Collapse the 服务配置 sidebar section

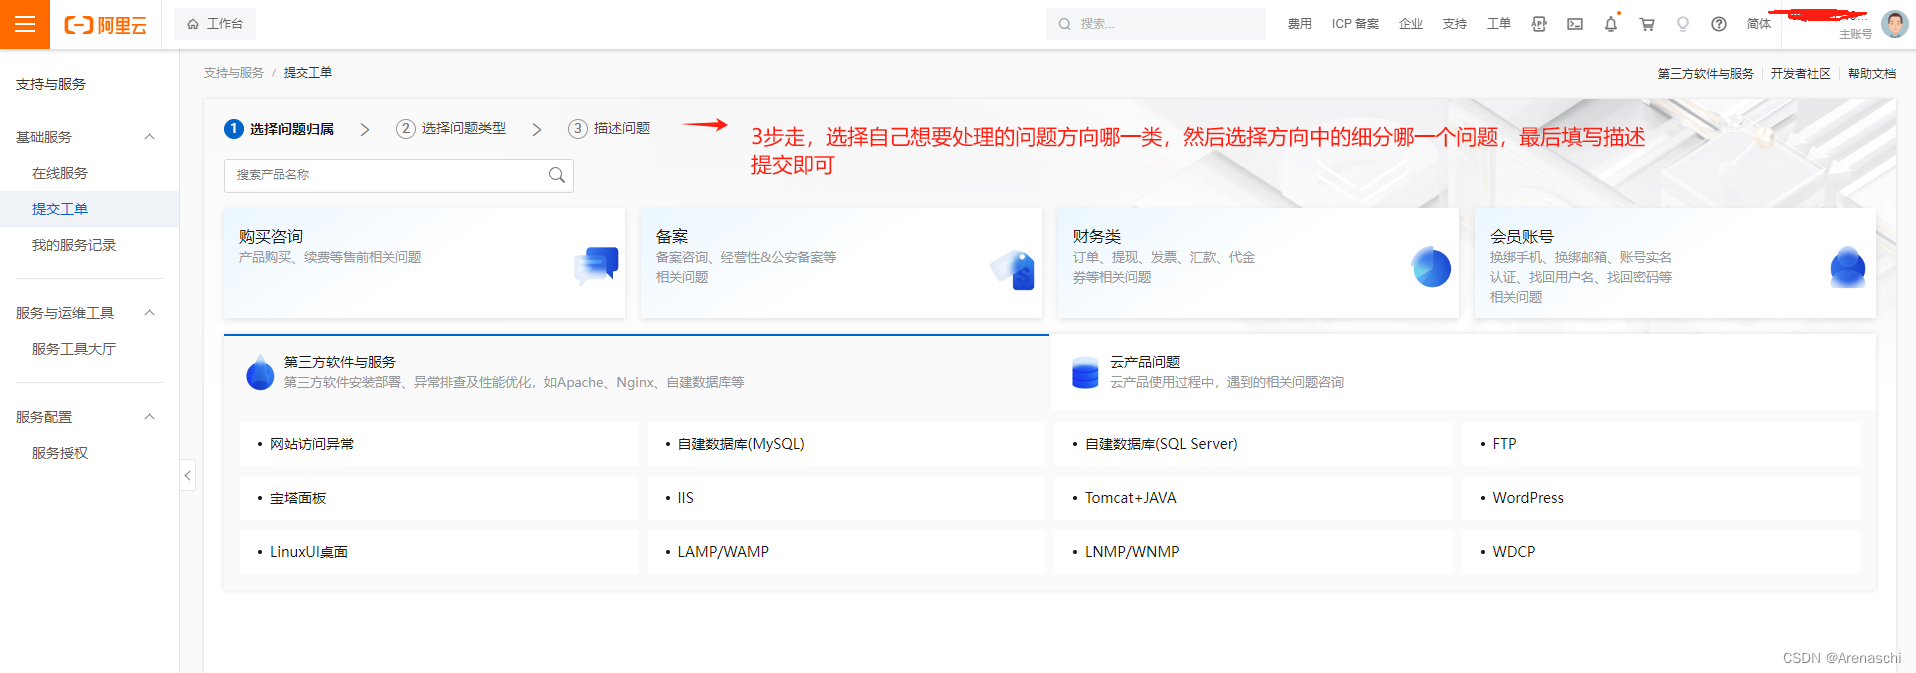pos(150,417)
